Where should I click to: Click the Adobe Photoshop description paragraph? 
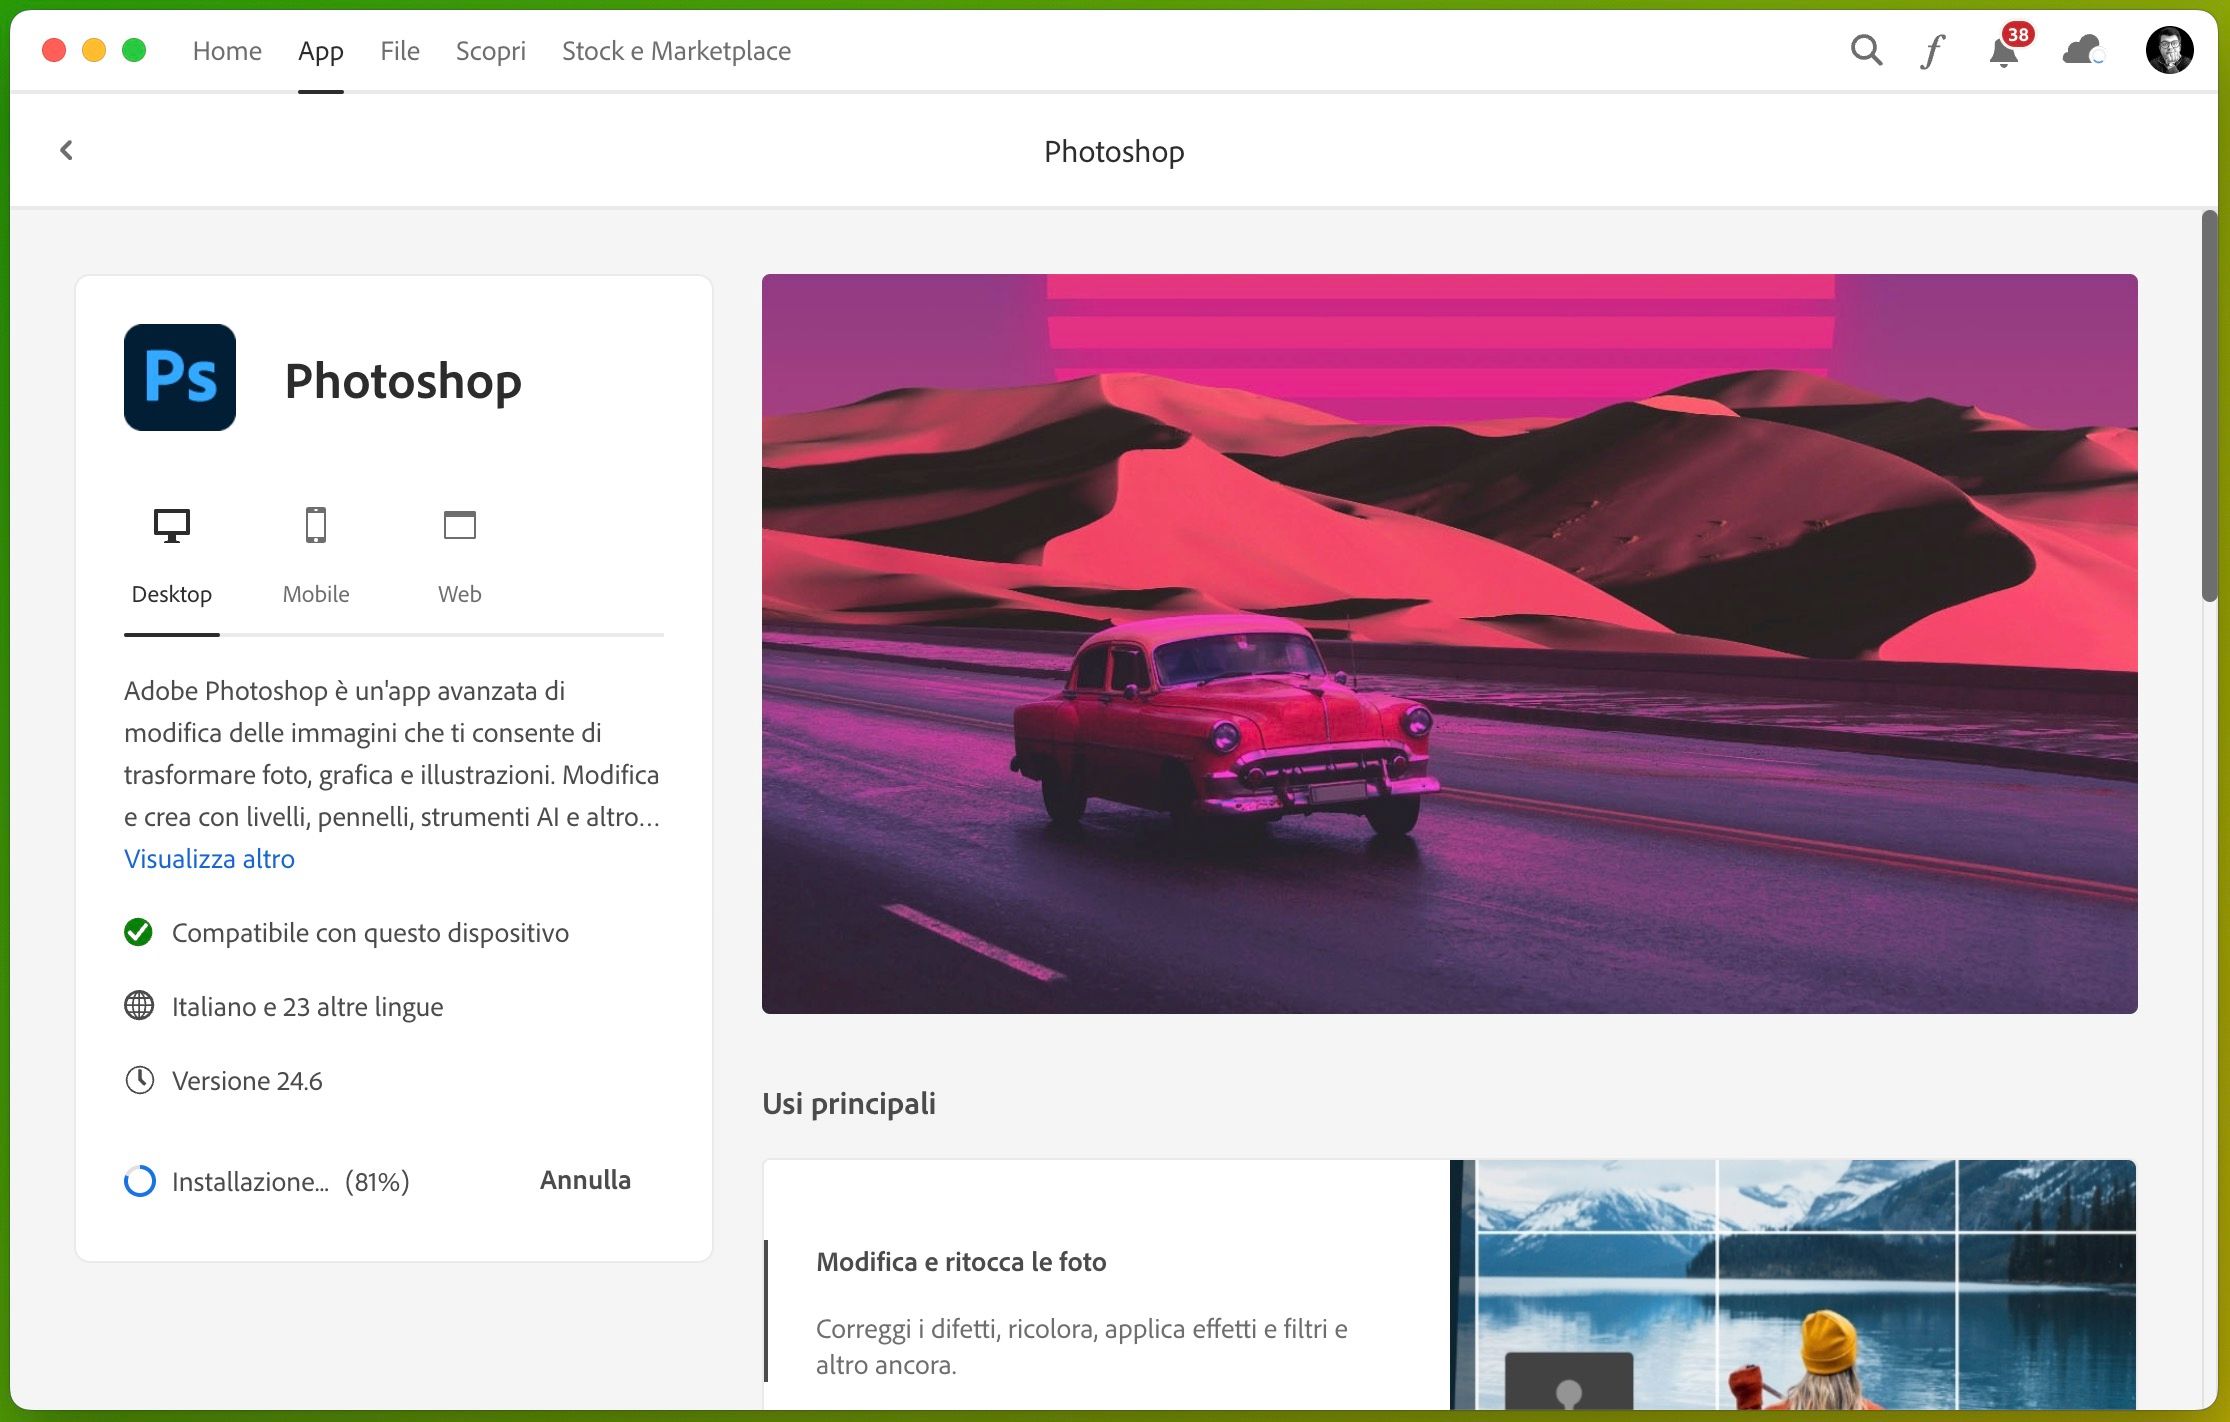tap(392, 754)
